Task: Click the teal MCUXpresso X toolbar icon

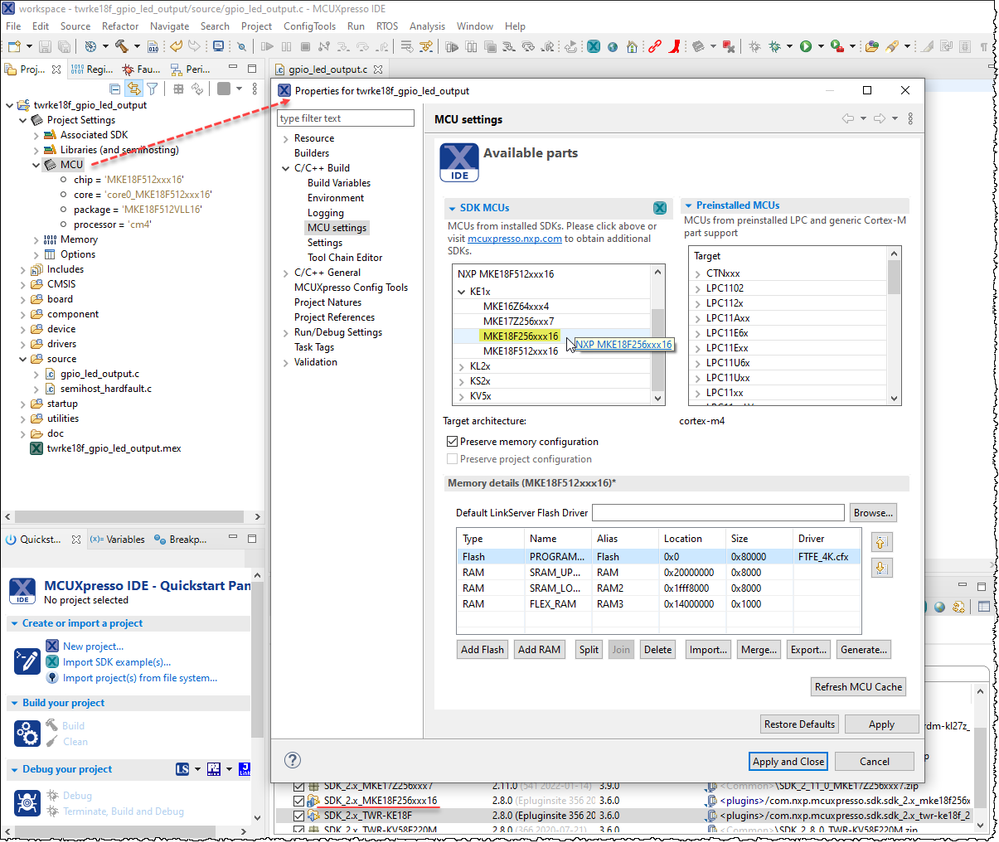Action: point(593,46)
